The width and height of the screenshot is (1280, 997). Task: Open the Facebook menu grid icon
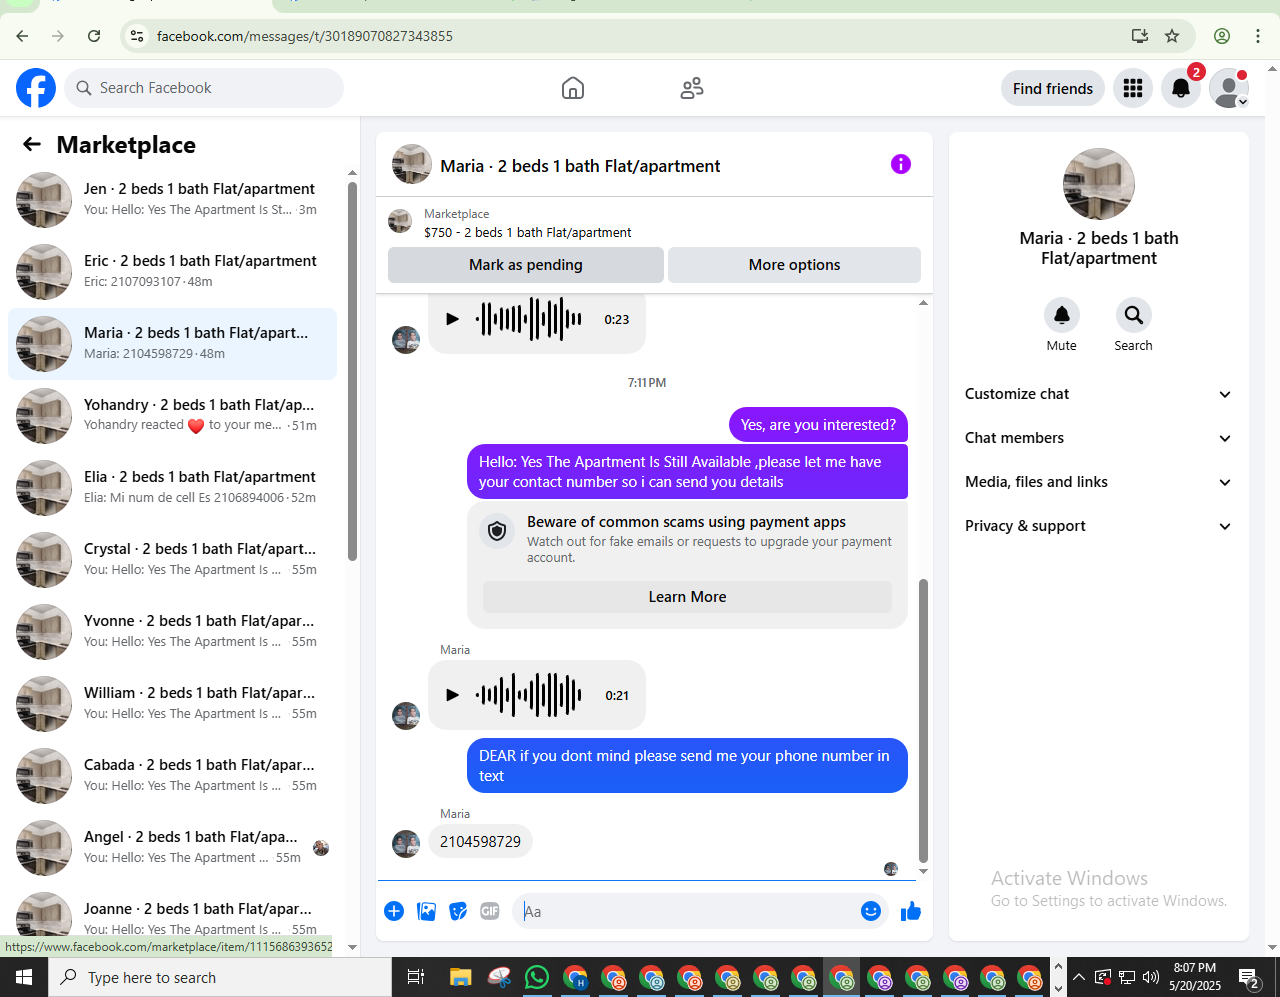click(x=1133, y=88)
